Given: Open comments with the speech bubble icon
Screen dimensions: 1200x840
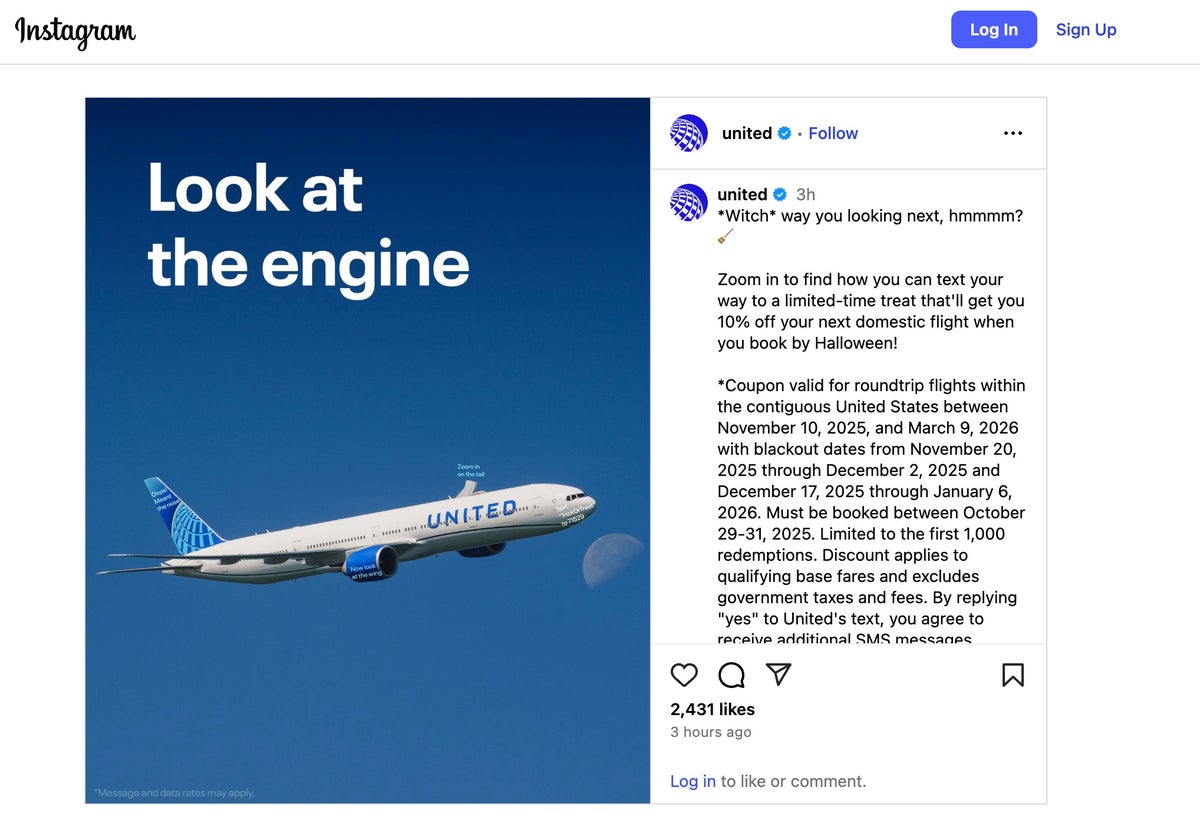Looking at the screenshot, I should pos(731,676).
